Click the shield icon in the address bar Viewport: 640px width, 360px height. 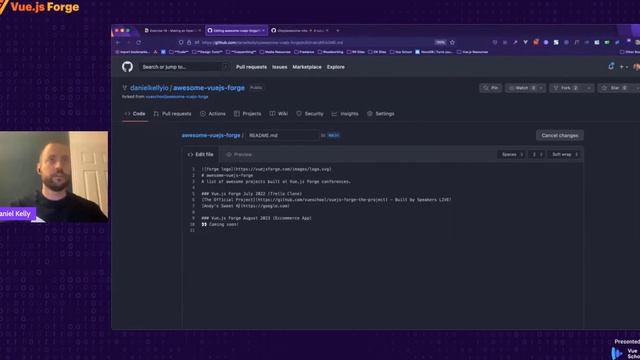coord(181,42)
